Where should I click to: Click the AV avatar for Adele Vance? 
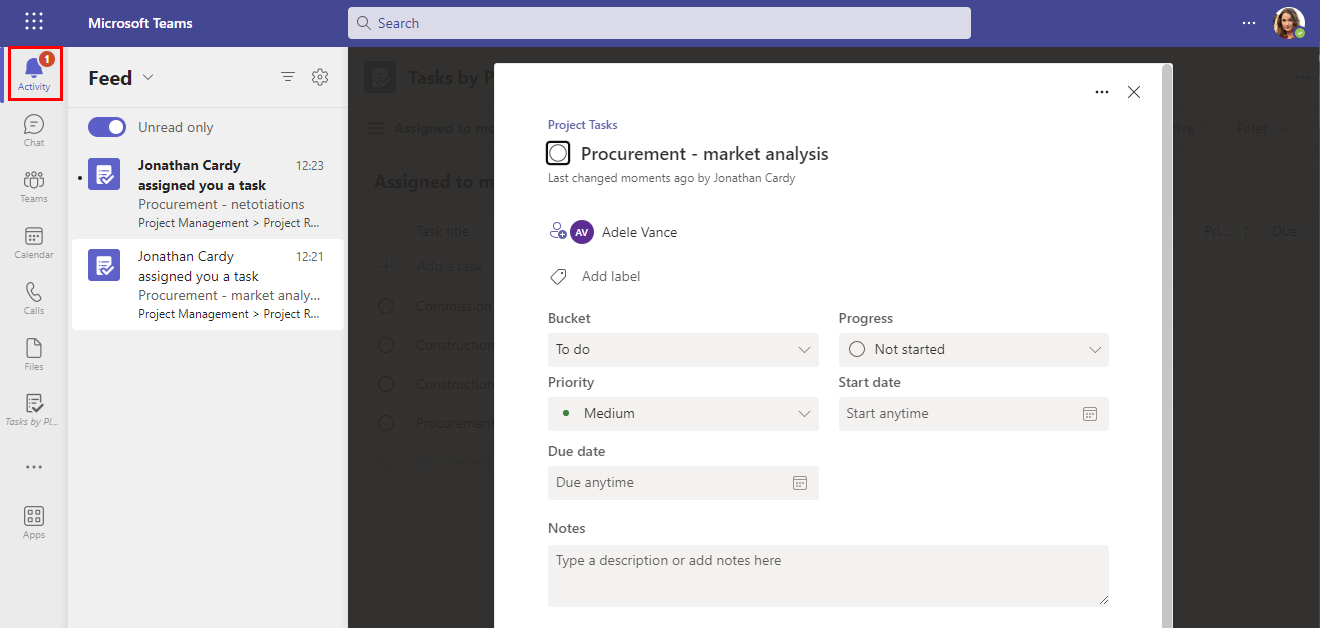[582, 232]
